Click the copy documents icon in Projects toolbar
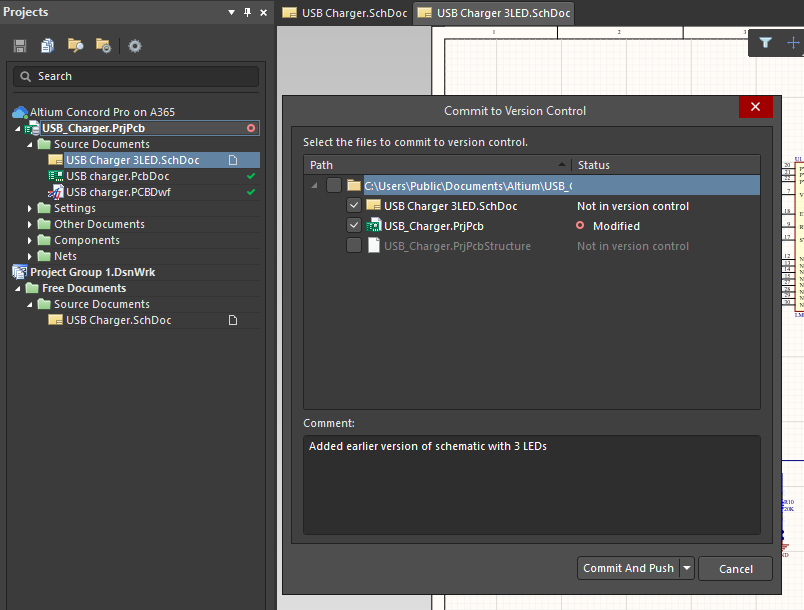The image size is (804, 610). click(48, 46)
